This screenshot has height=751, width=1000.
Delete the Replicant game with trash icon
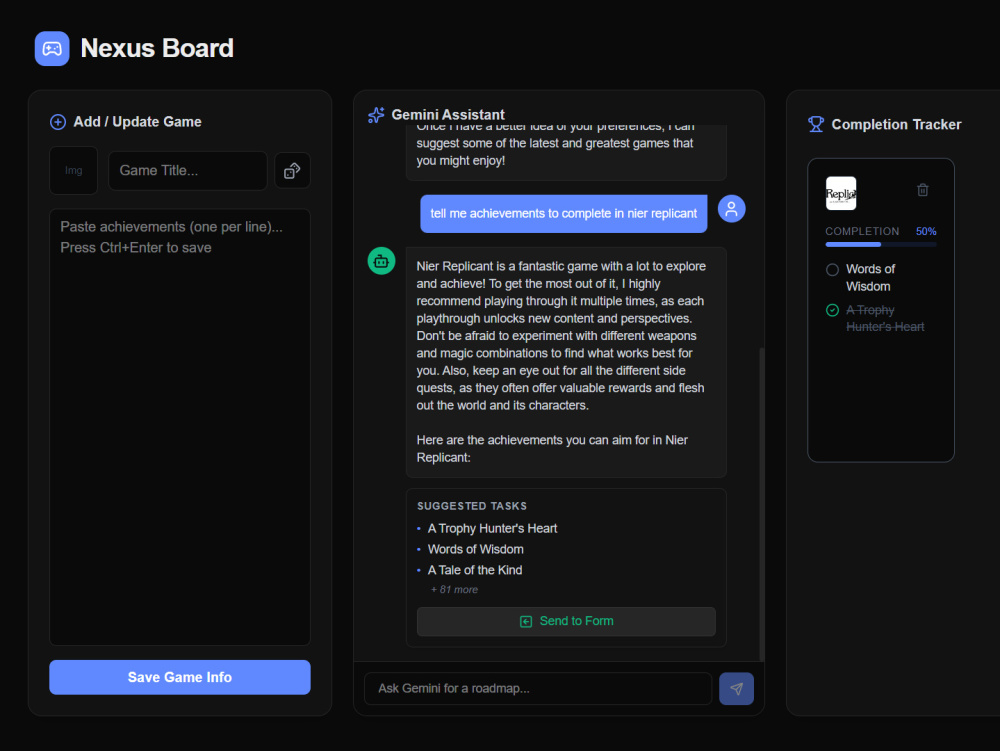click(923, 190)
